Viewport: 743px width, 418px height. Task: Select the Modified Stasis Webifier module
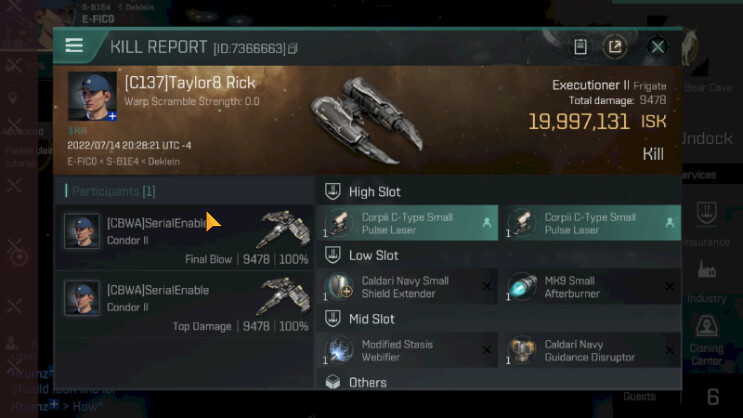point(408,350)
